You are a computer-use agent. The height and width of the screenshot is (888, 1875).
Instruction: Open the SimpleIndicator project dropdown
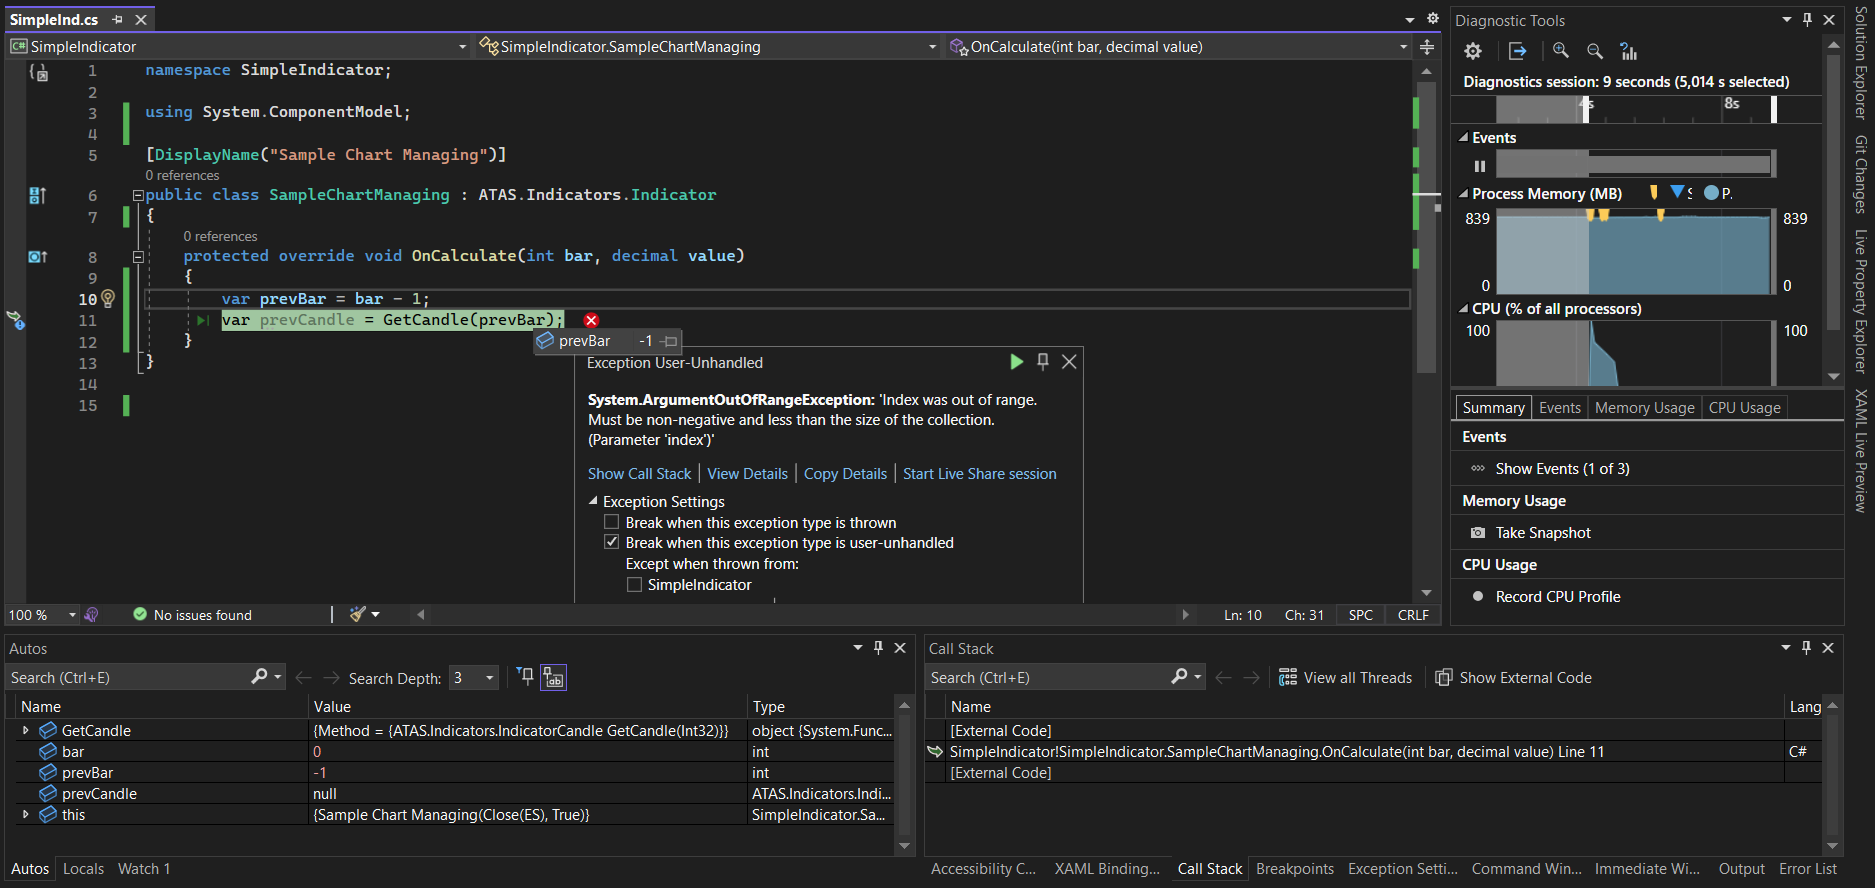click(x=462, y=47)
